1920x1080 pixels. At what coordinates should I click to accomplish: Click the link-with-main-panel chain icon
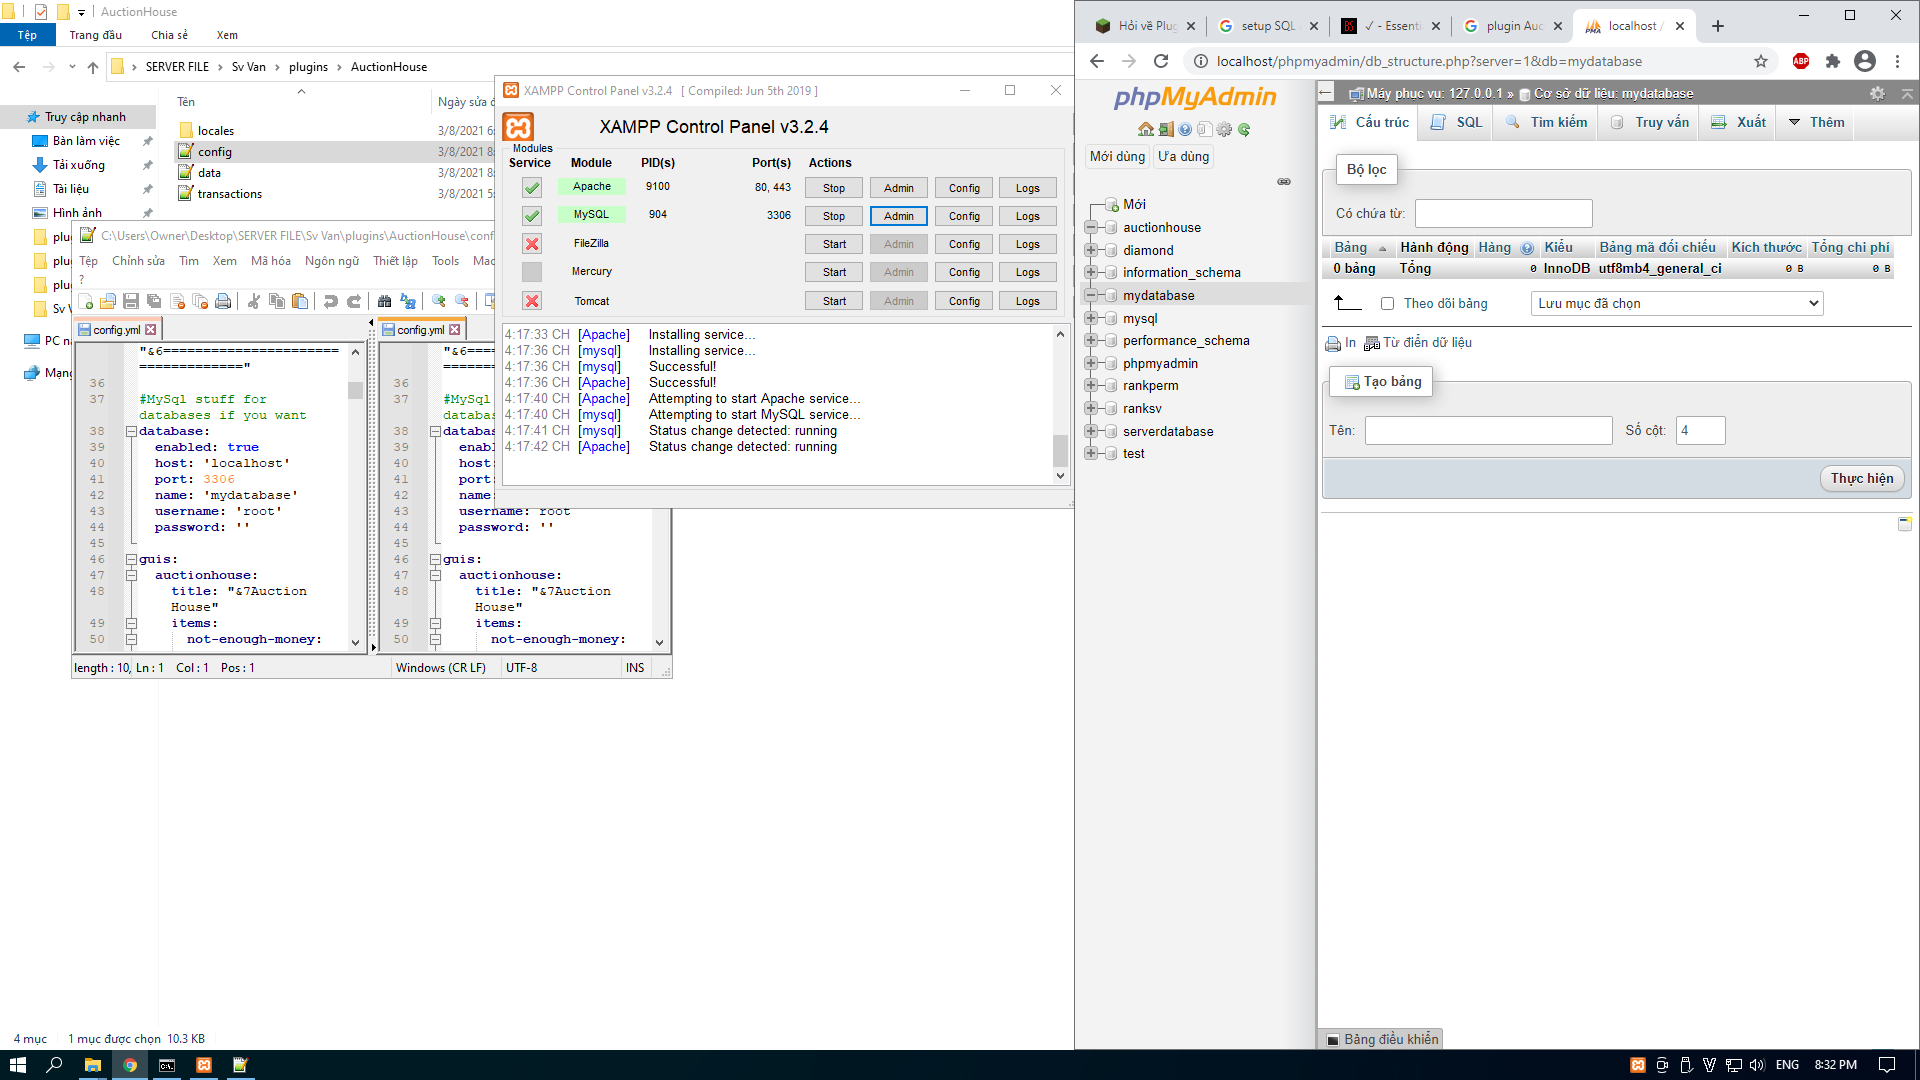(x=1284, y=182)
